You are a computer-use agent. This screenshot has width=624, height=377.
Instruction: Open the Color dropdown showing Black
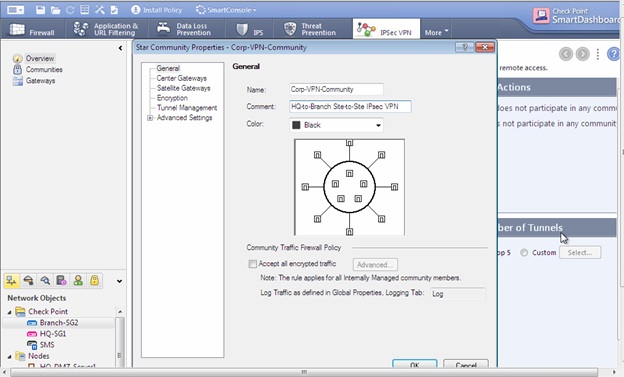click(x=336, y=125)
